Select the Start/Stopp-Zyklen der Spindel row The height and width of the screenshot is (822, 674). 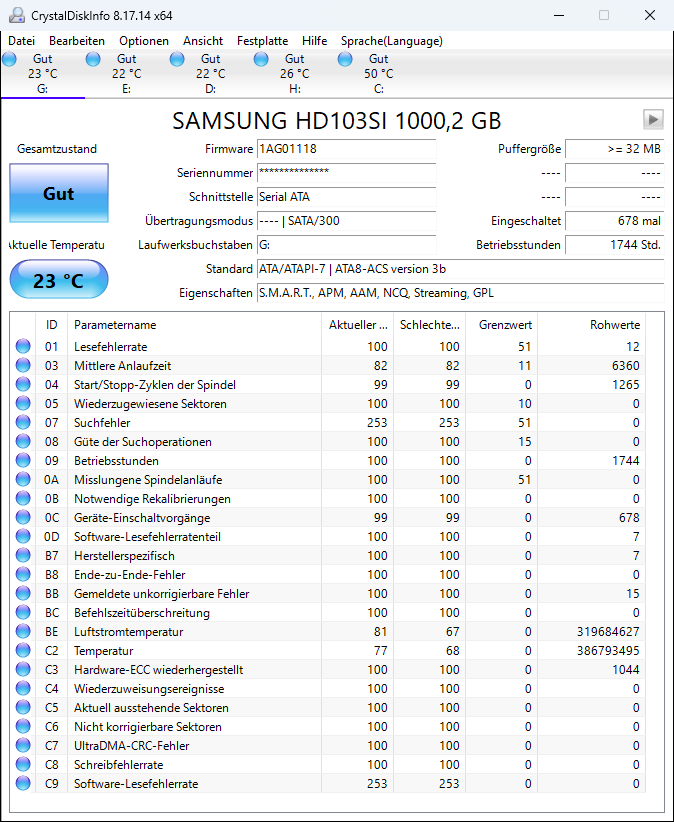328,384
